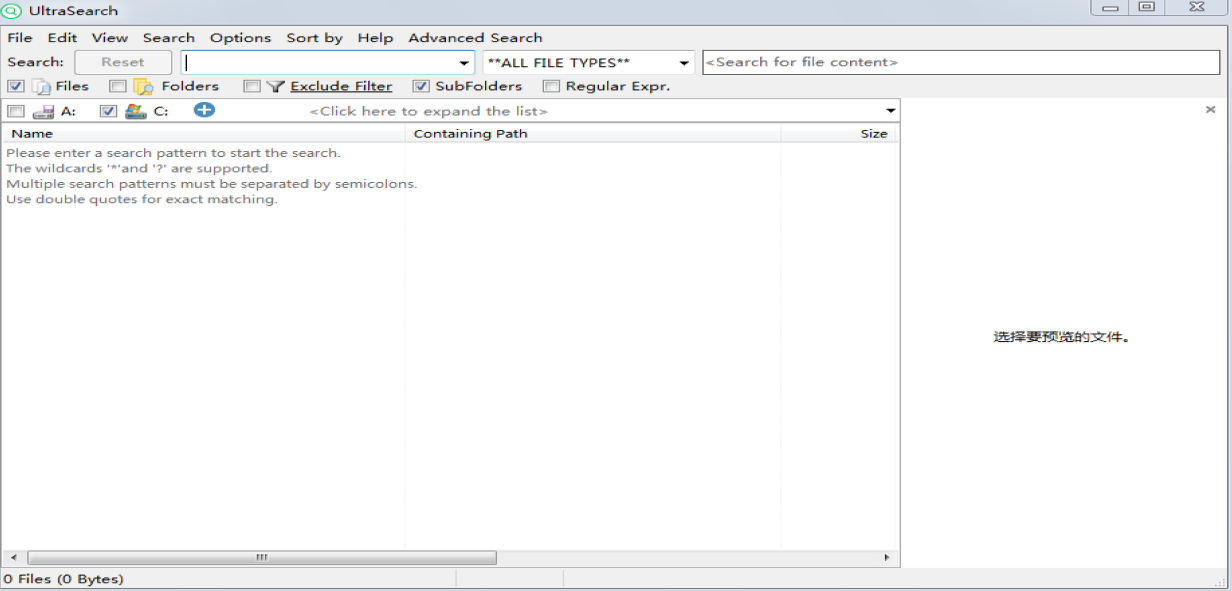Close the preview pane with the X

pyautogui.click(x=1210, y=110)
